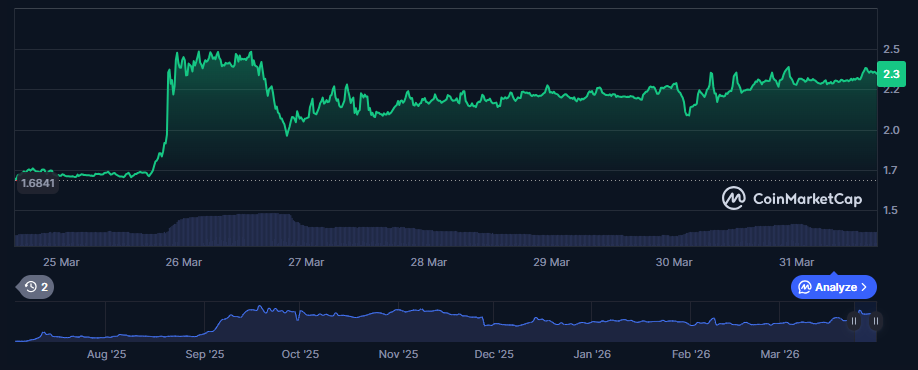Click the clock icon in history badge

pos(31,287)
